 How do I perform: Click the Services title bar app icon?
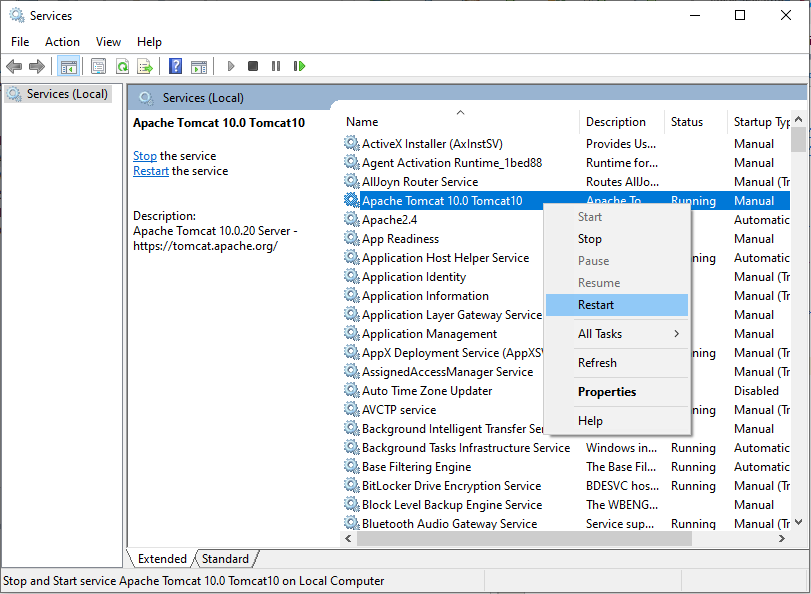pyautogui.click(x=17, y=16)
